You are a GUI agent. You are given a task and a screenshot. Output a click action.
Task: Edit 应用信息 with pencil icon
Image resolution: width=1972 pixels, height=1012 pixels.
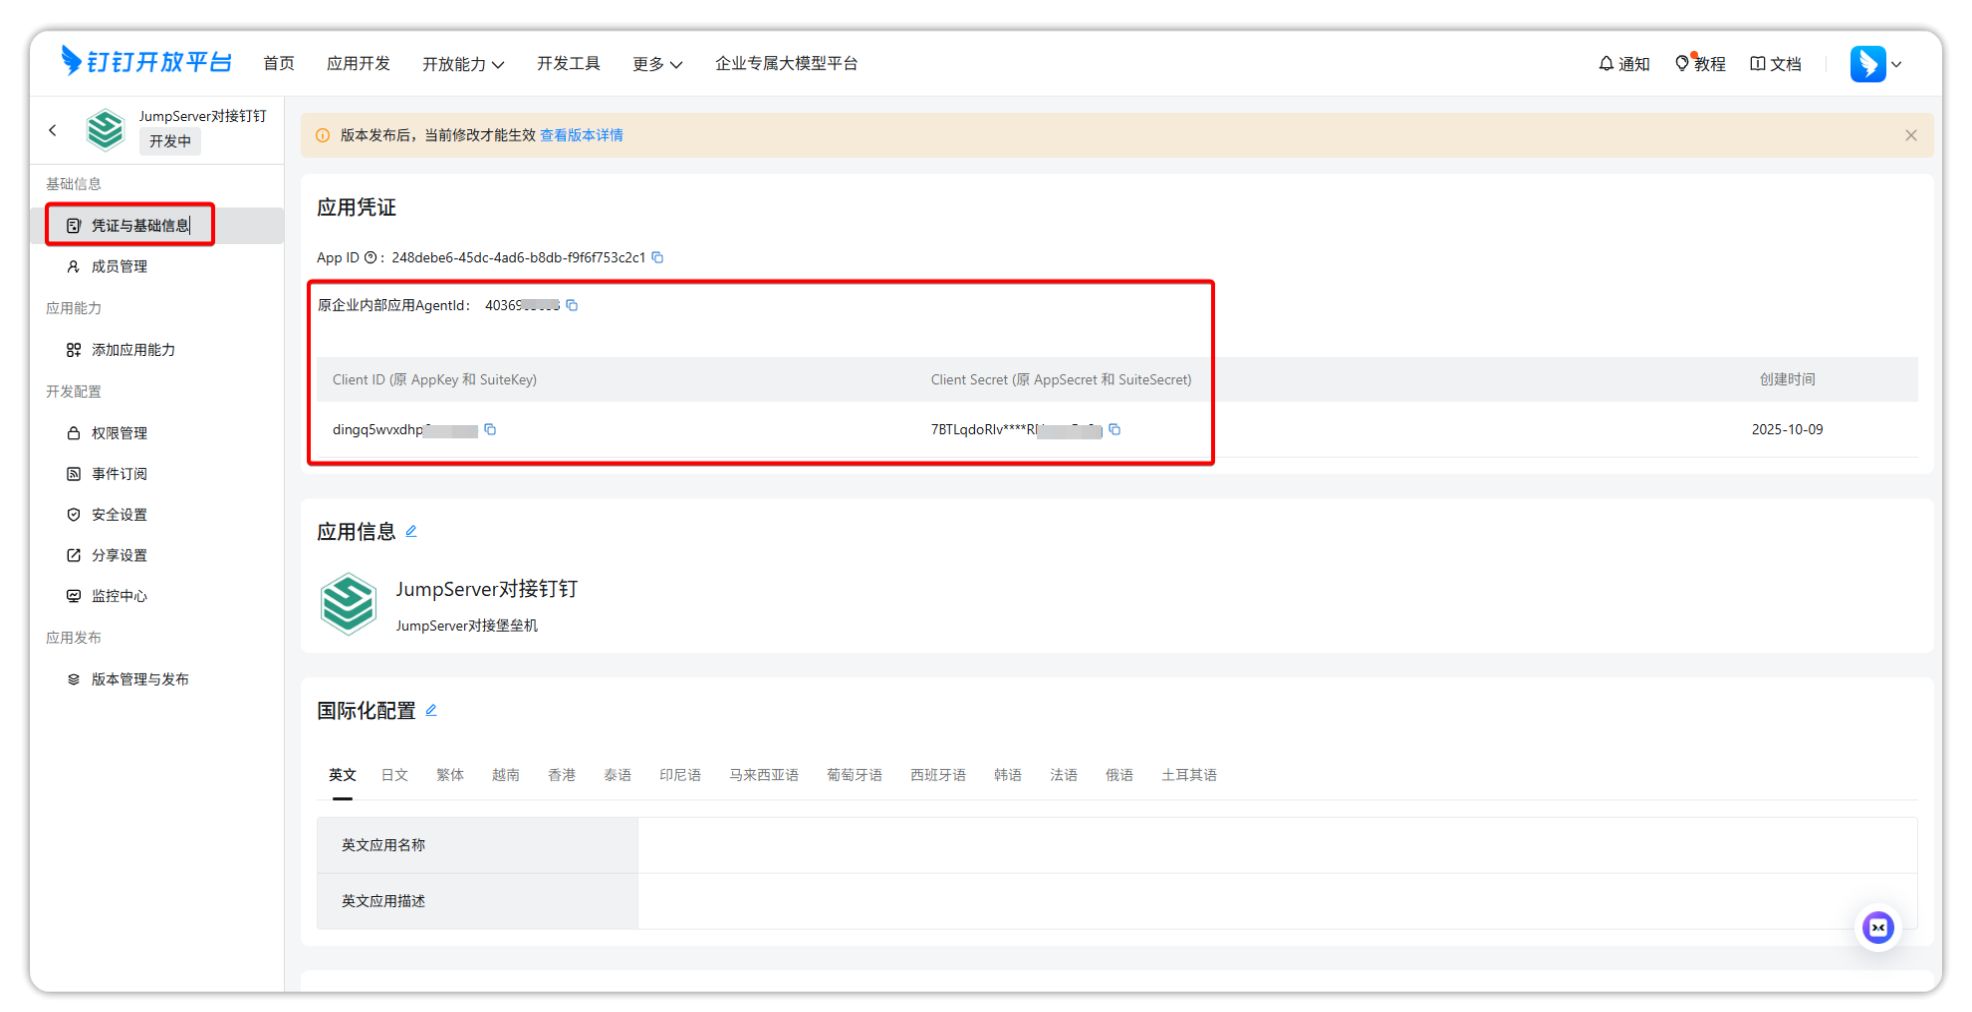click(x=411, y=532)
